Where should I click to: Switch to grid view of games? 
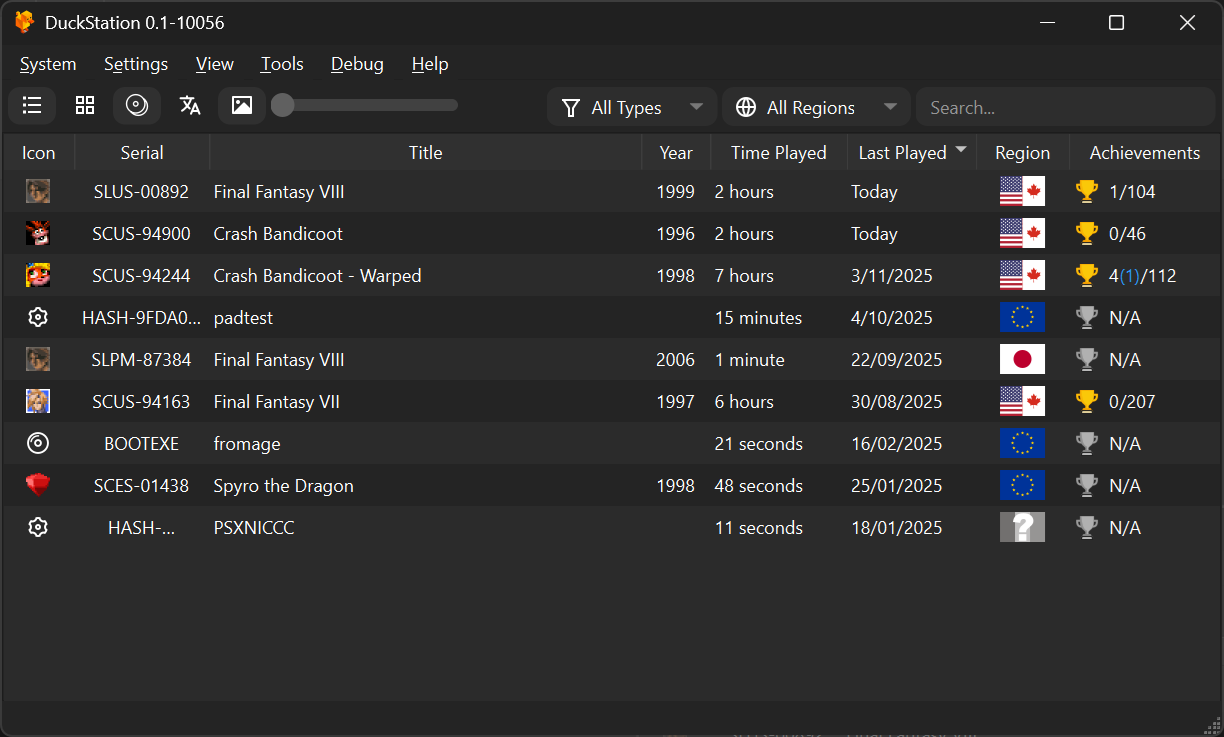84,105
